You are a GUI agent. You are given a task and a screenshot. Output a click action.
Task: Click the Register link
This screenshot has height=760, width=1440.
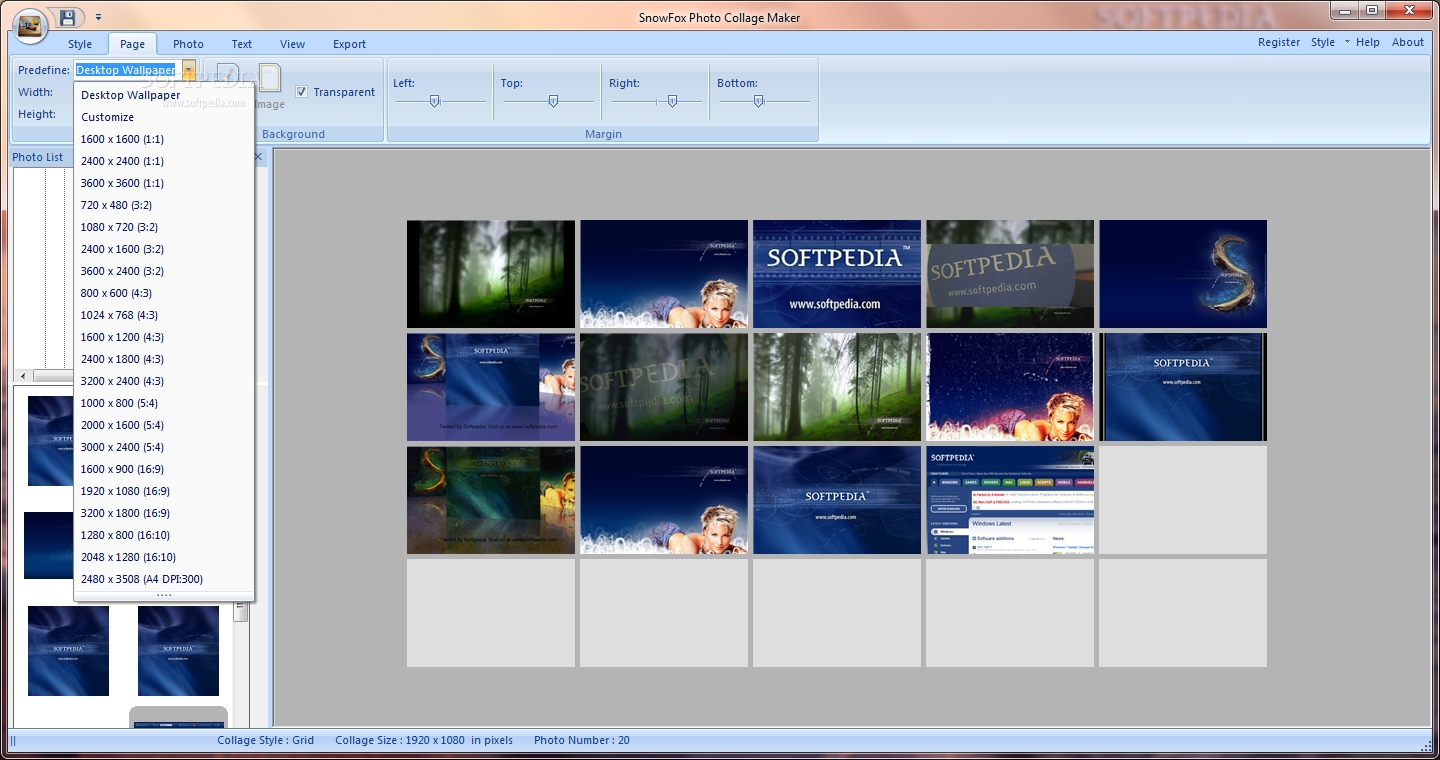tap(1279, 42)
